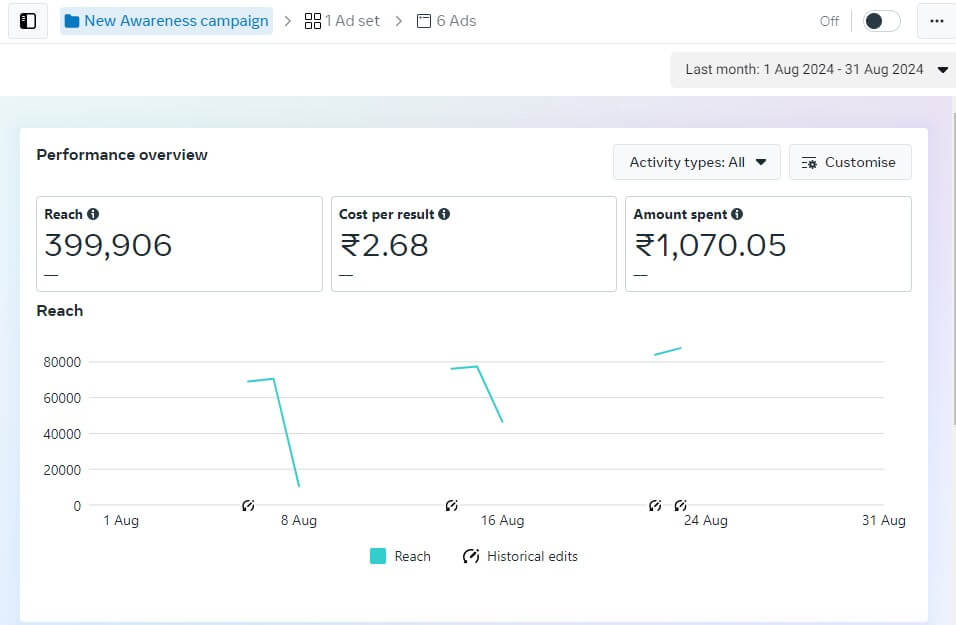This screenshot has width=956, height=625.
Task: Open the 1 Ad set breadcrumb tab
Action: [x=343, y=21]
